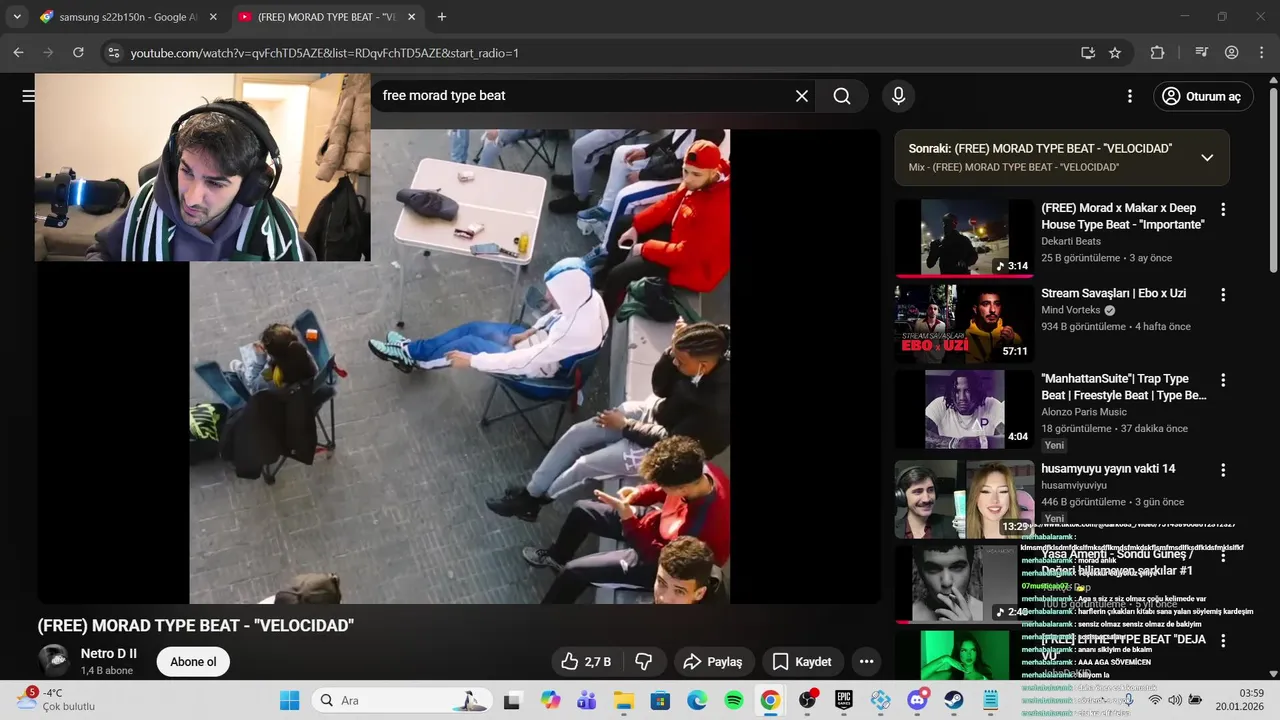The height and width of the screenshot is (720, 1280).
Task: Click the Oturum aç sign-in button
Action: (x=1203, y=96)
